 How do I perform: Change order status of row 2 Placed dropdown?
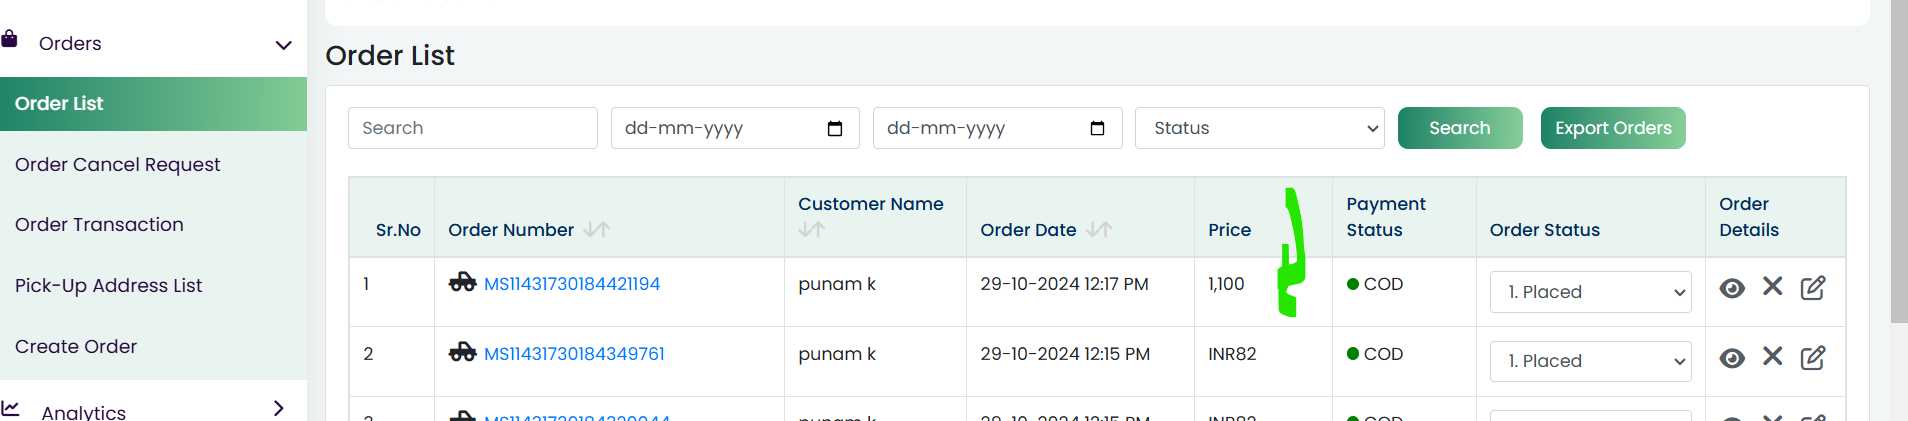[1590, 361]
